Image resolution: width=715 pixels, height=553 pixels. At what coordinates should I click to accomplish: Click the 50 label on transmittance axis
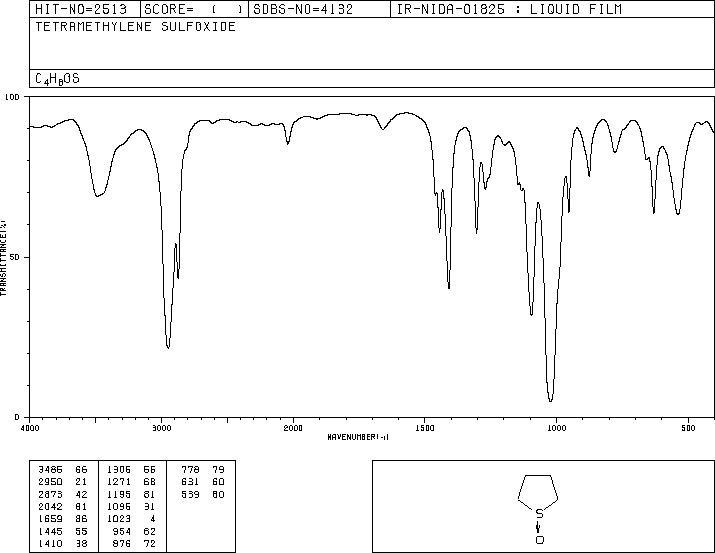click(15, 257)
